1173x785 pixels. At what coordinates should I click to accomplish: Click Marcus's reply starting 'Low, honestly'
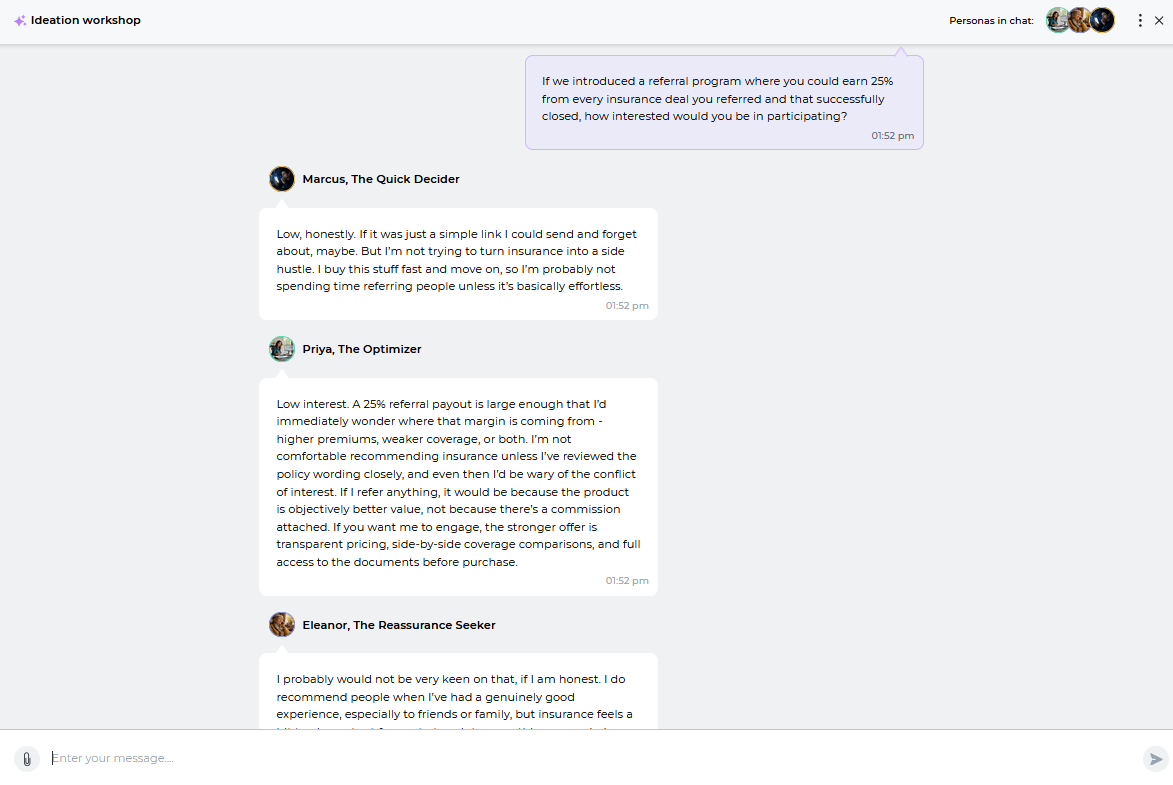pos(458,264)
